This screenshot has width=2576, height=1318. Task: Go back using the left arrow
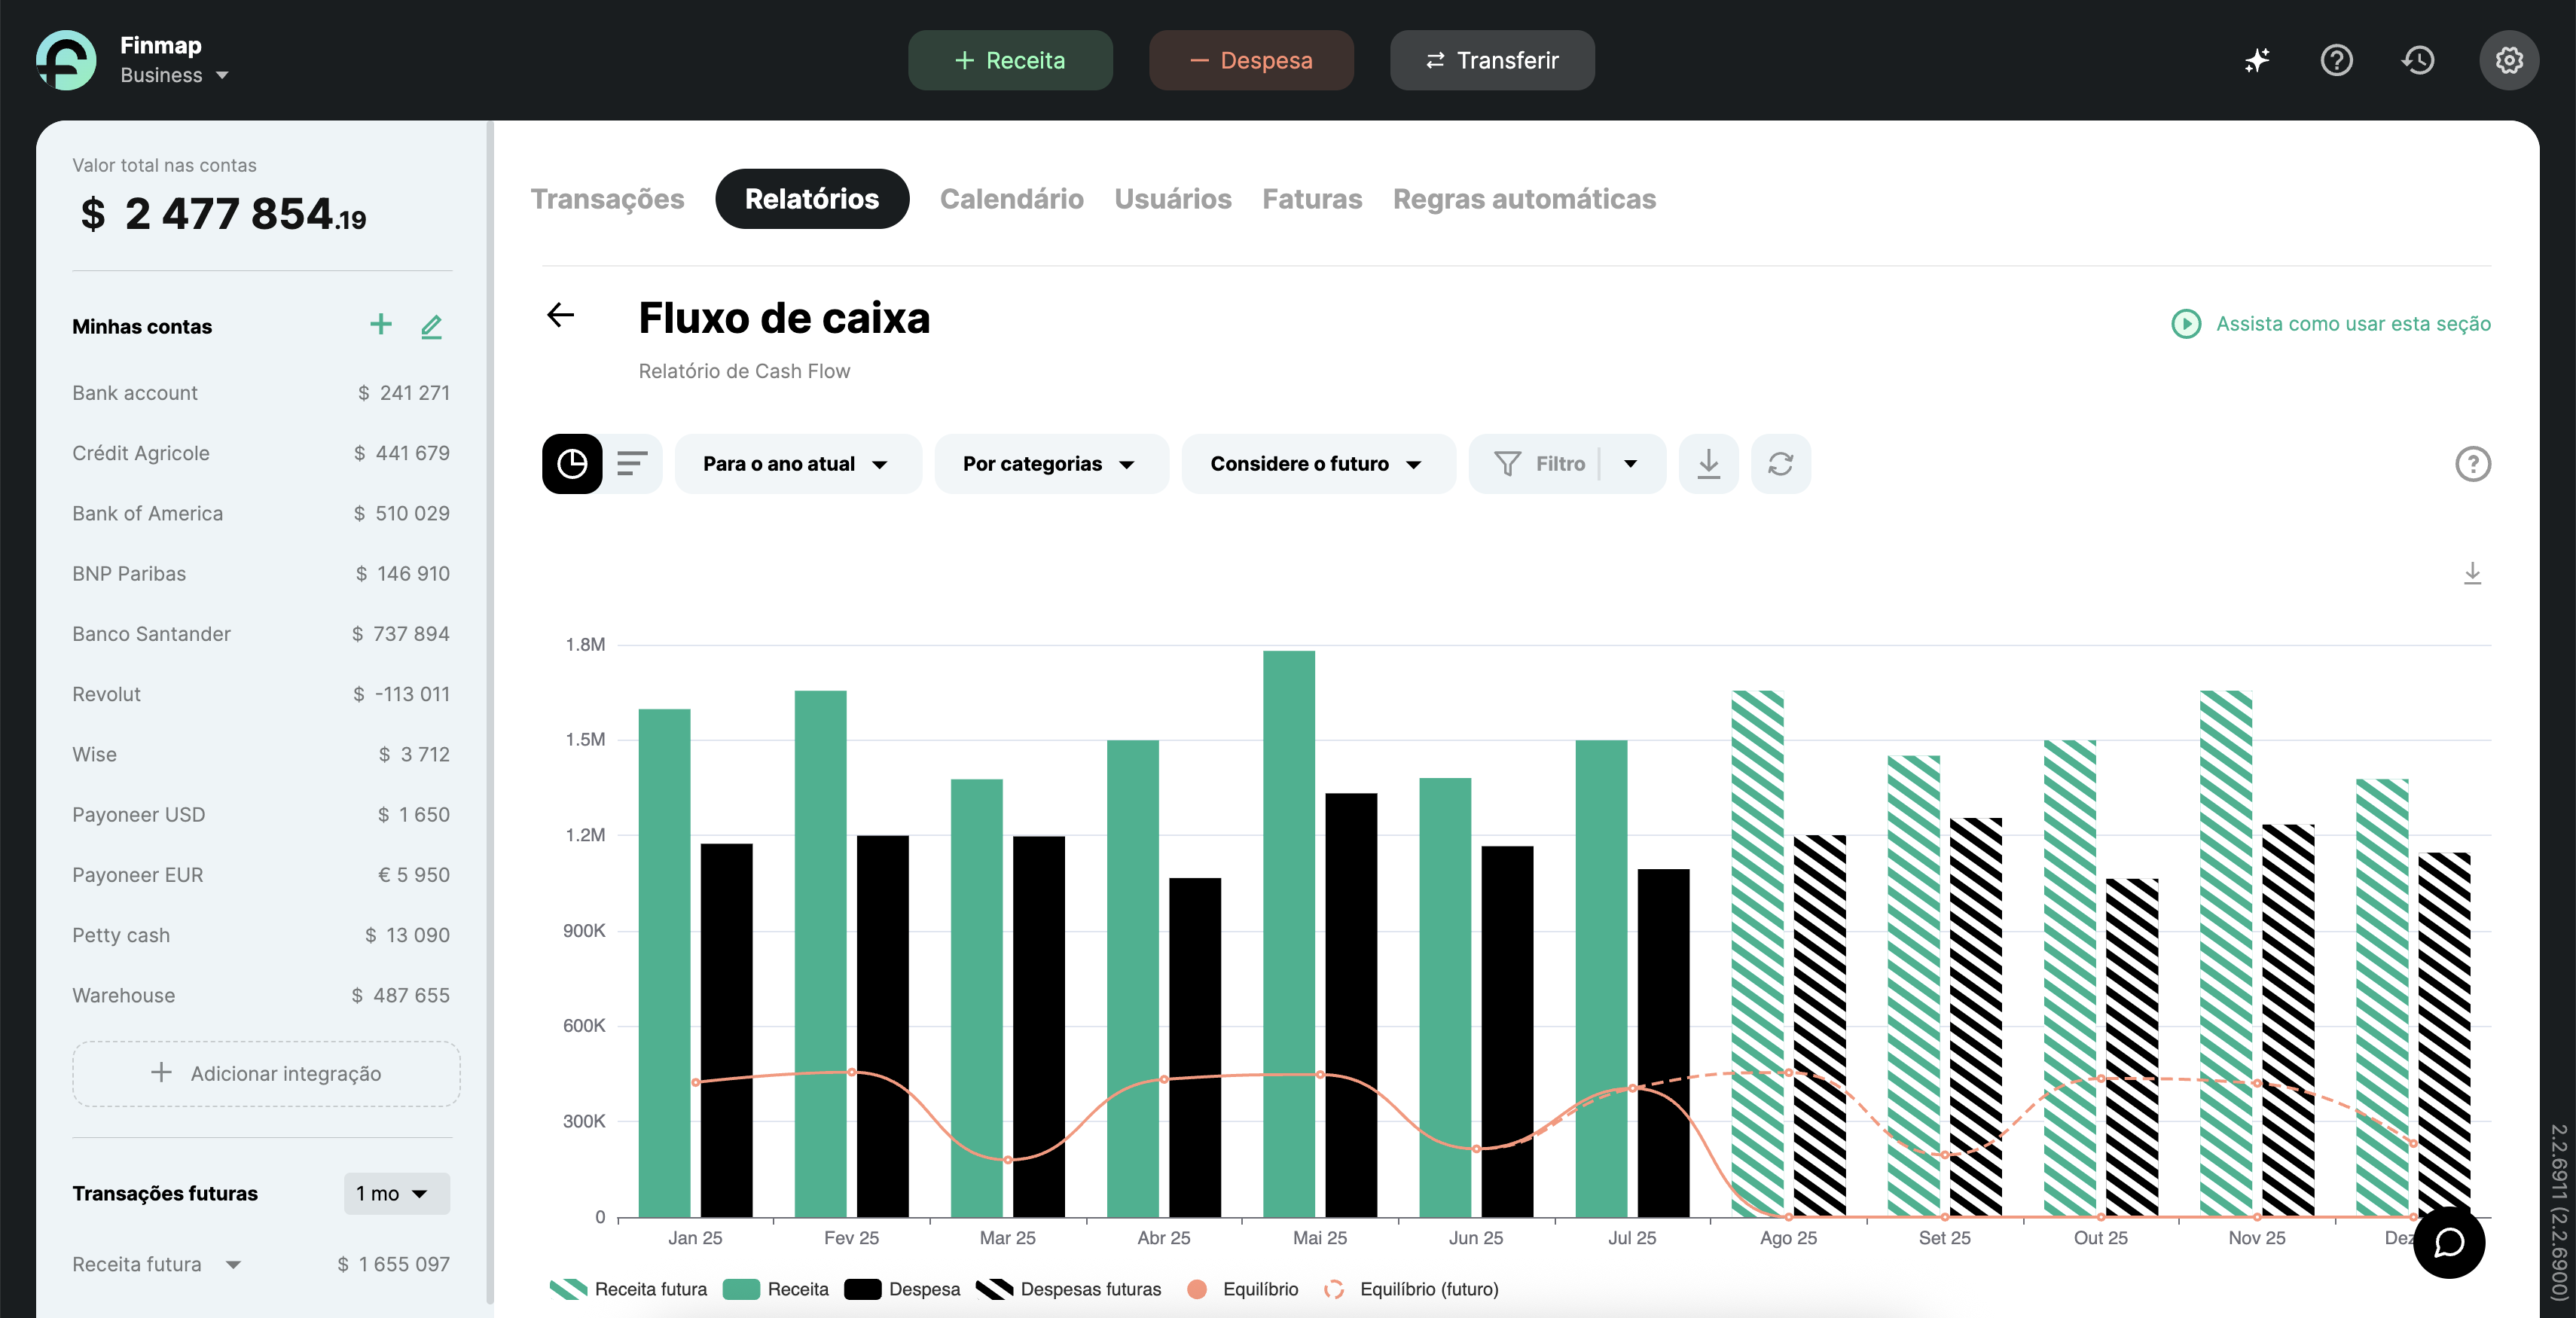(x=561, y=315)
